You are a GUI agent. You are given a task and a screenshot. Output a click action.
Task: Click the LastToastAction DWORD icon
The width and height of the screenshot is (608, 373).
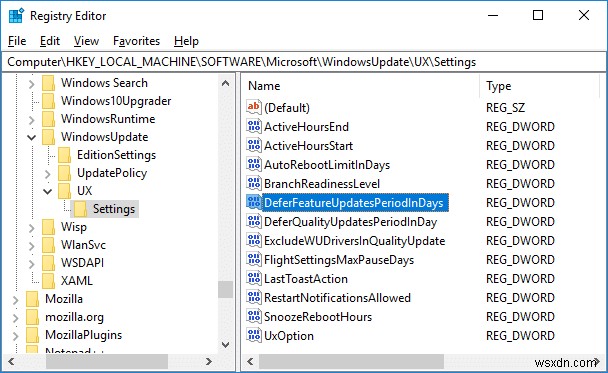(x=254, y=278)
